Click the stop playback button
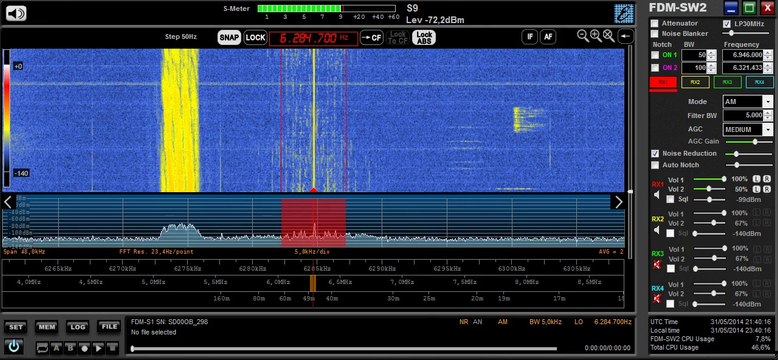 [x=113, y=348]
